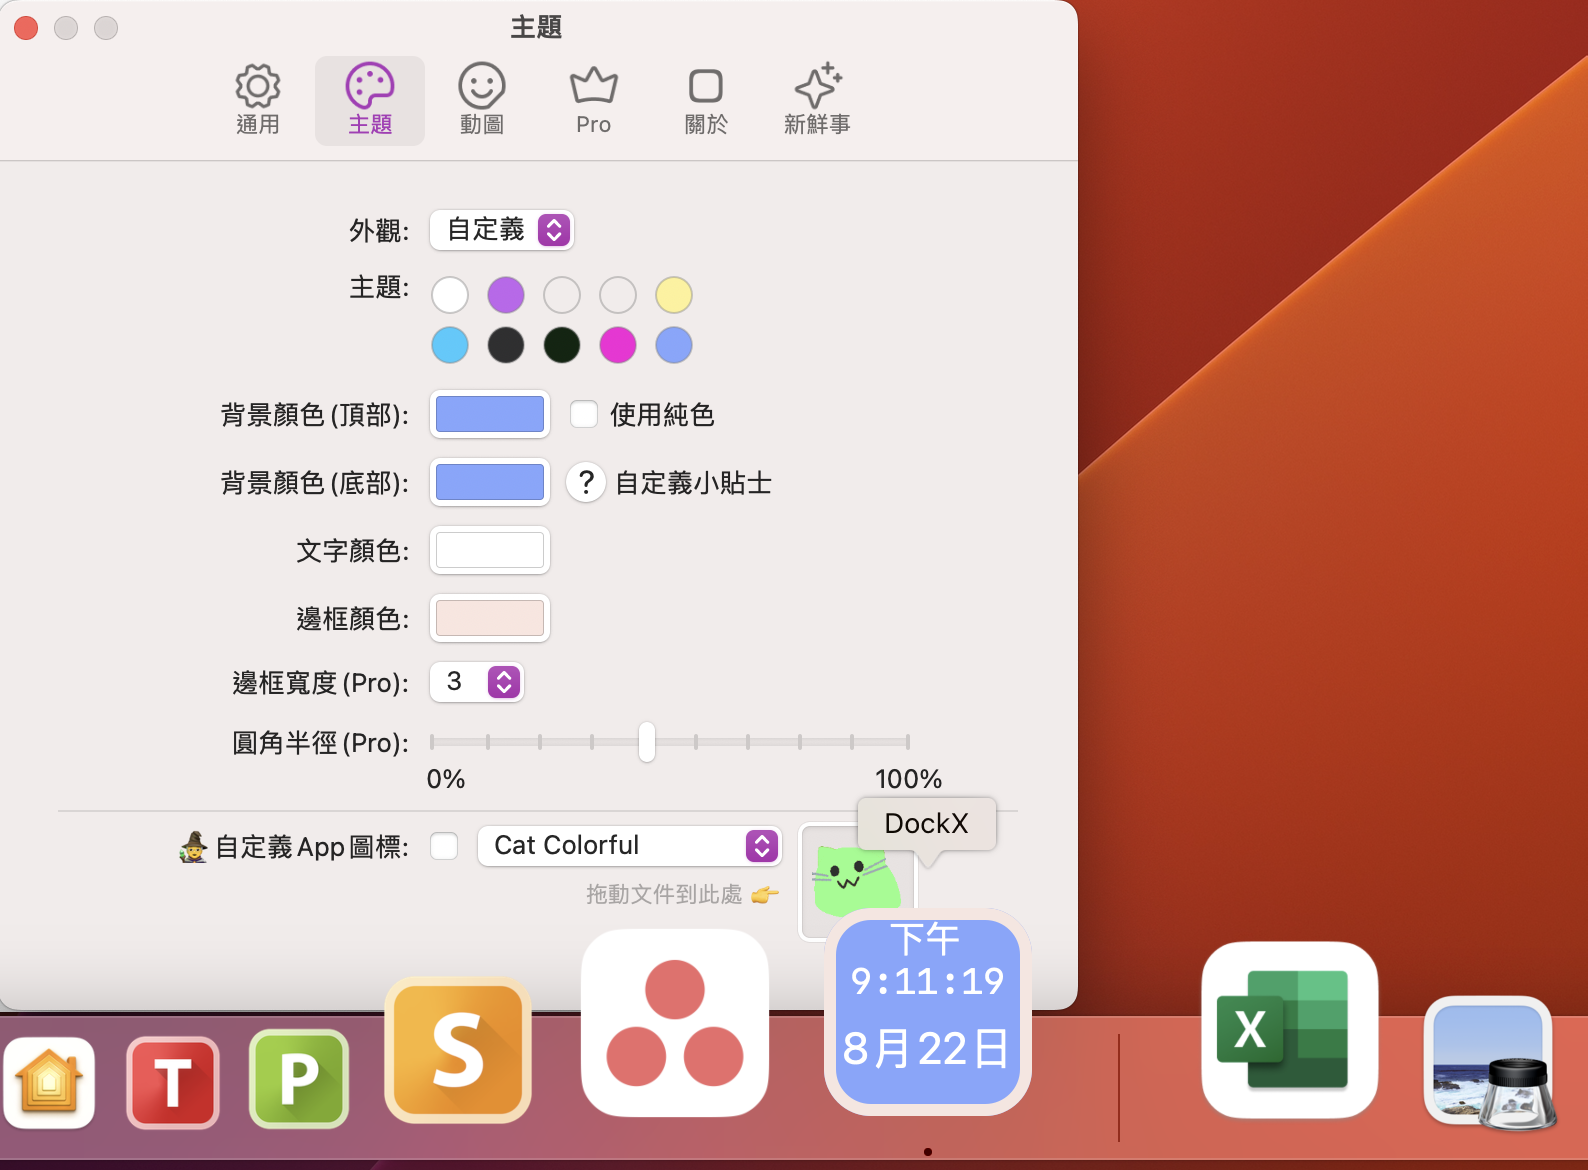Screen dimensions: 1588x1170
Task: Open the bottom background color well
Action: click(490, 482)
